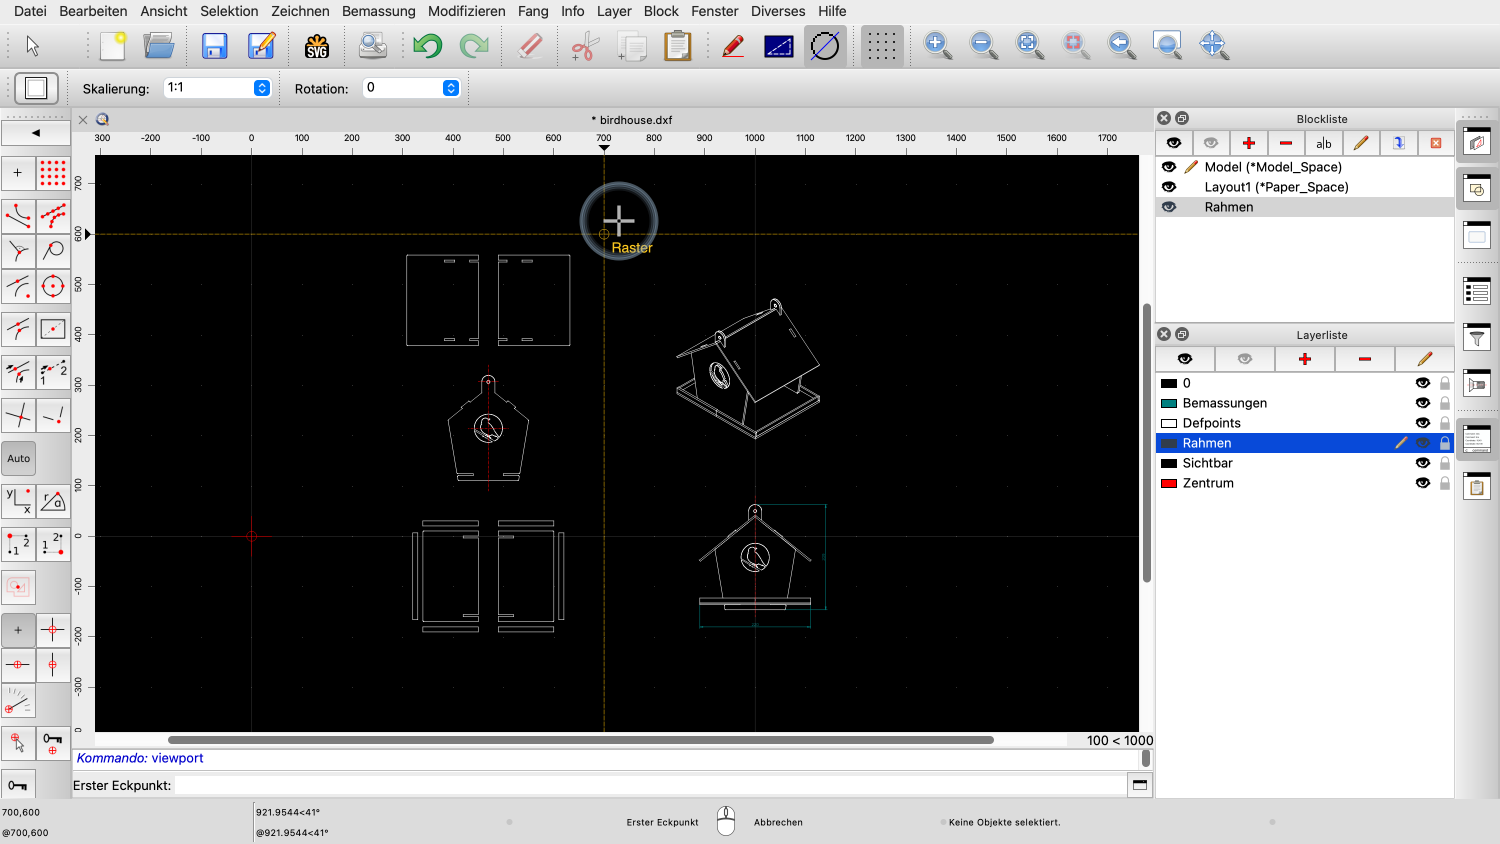Hide the Sichtbar layer
The image size is (1500, 844).
tap(1423, 463)
